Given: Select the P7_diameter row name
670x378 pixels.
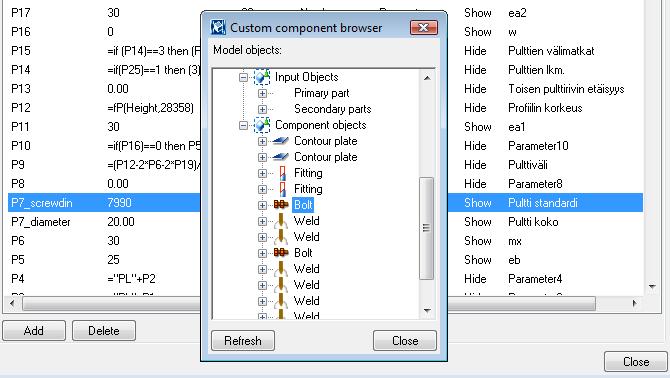Looking at the screenshot, I should 41,222.
